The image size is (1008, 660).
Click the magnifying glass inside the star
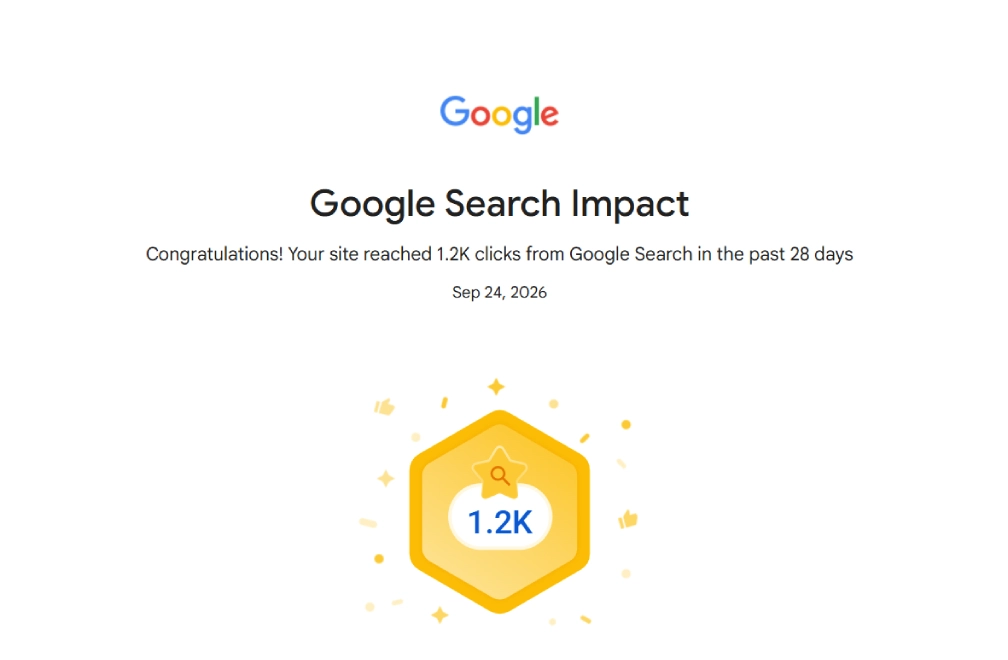[x=500, y=476]
